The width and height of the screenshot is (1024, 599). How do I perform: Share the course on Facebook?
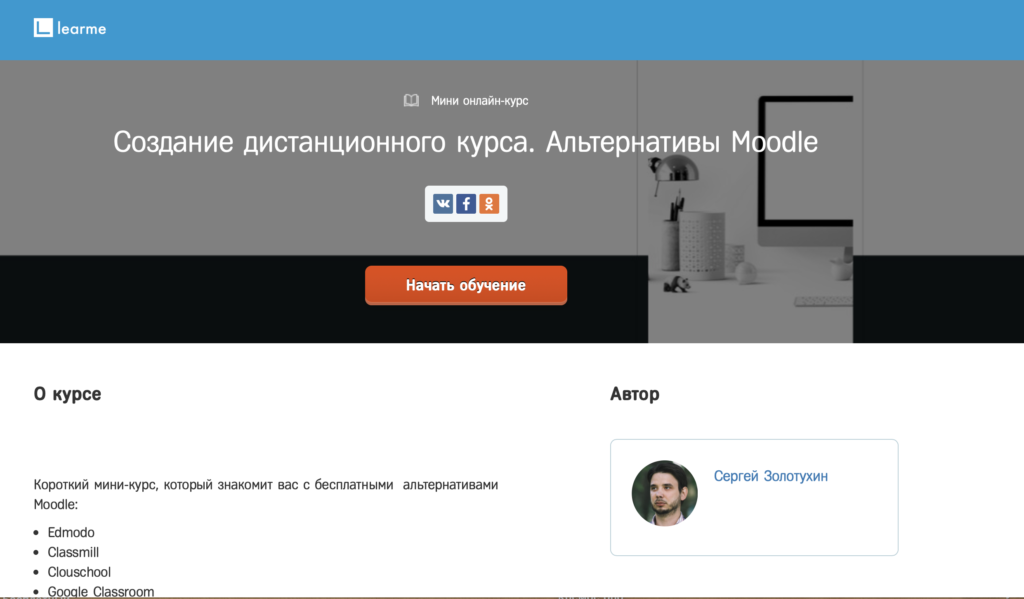tap(466, 204)
